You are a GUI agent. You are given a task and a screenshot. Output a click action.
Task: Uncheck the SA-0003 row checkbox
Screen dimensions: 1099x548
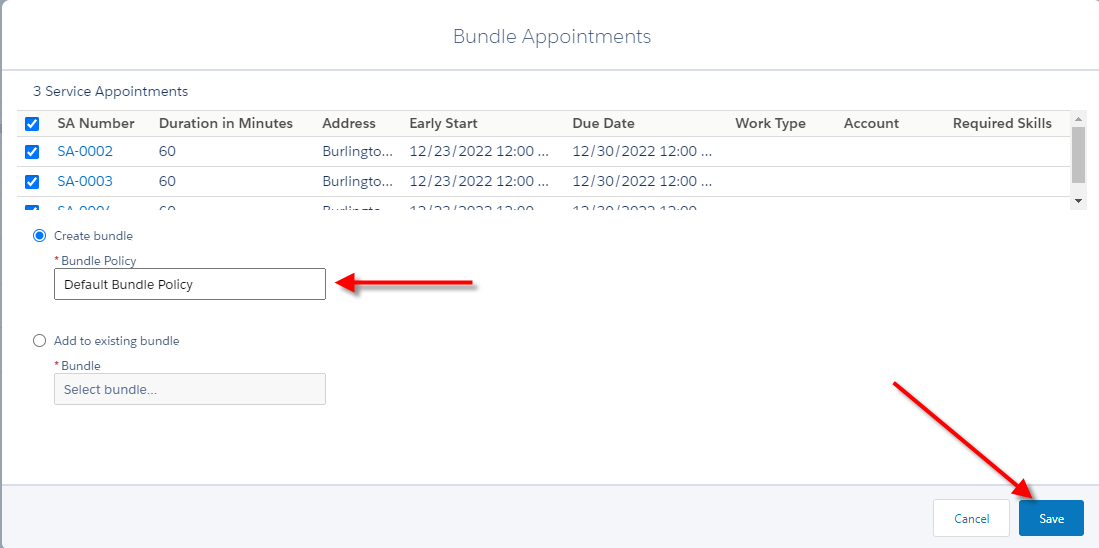[32, 182]
